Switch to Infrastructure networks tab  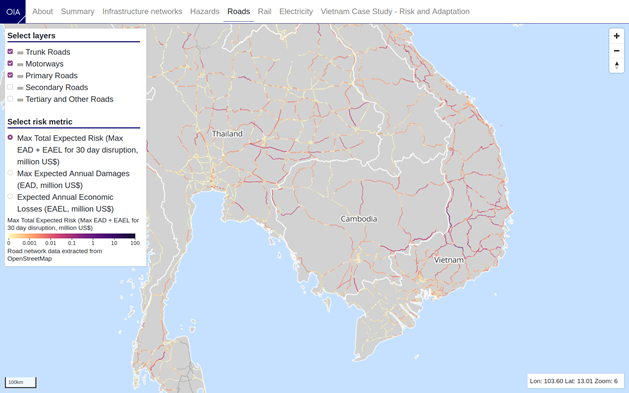pyautogui.click(x=142, y=12)
